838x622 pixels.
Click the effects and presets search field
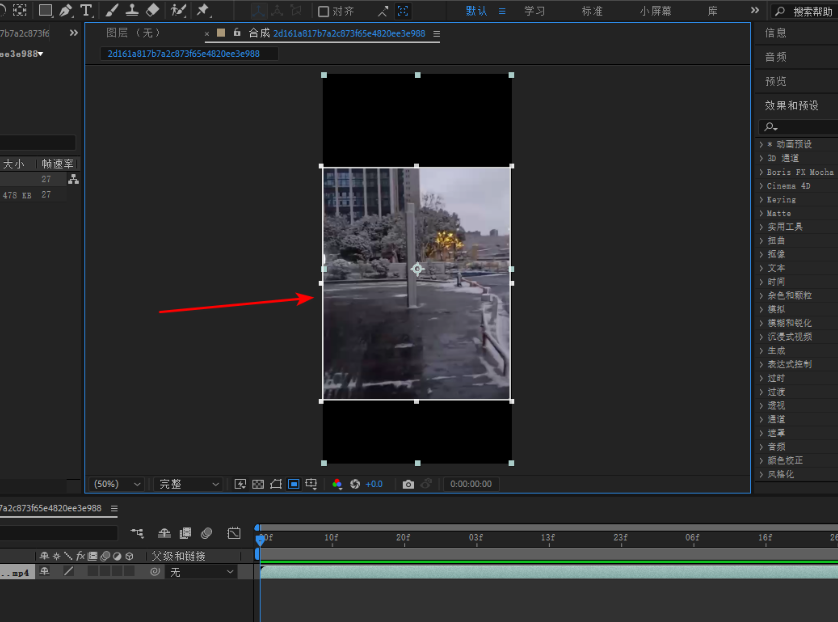[798, 127]
